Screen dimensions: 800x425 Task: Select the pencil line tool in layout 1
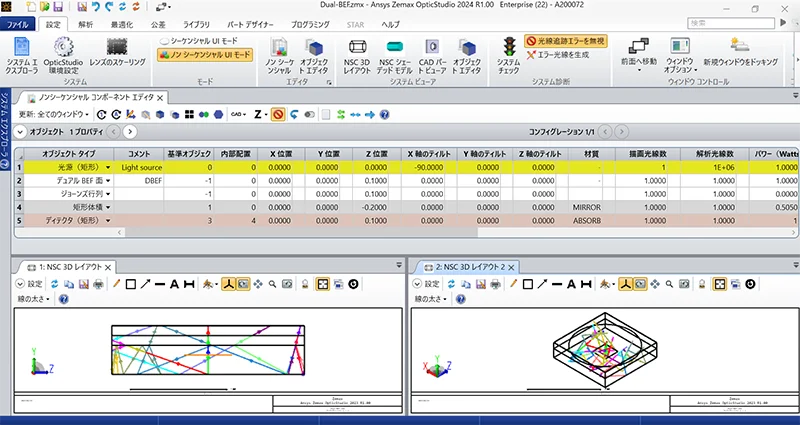(116, 284)
